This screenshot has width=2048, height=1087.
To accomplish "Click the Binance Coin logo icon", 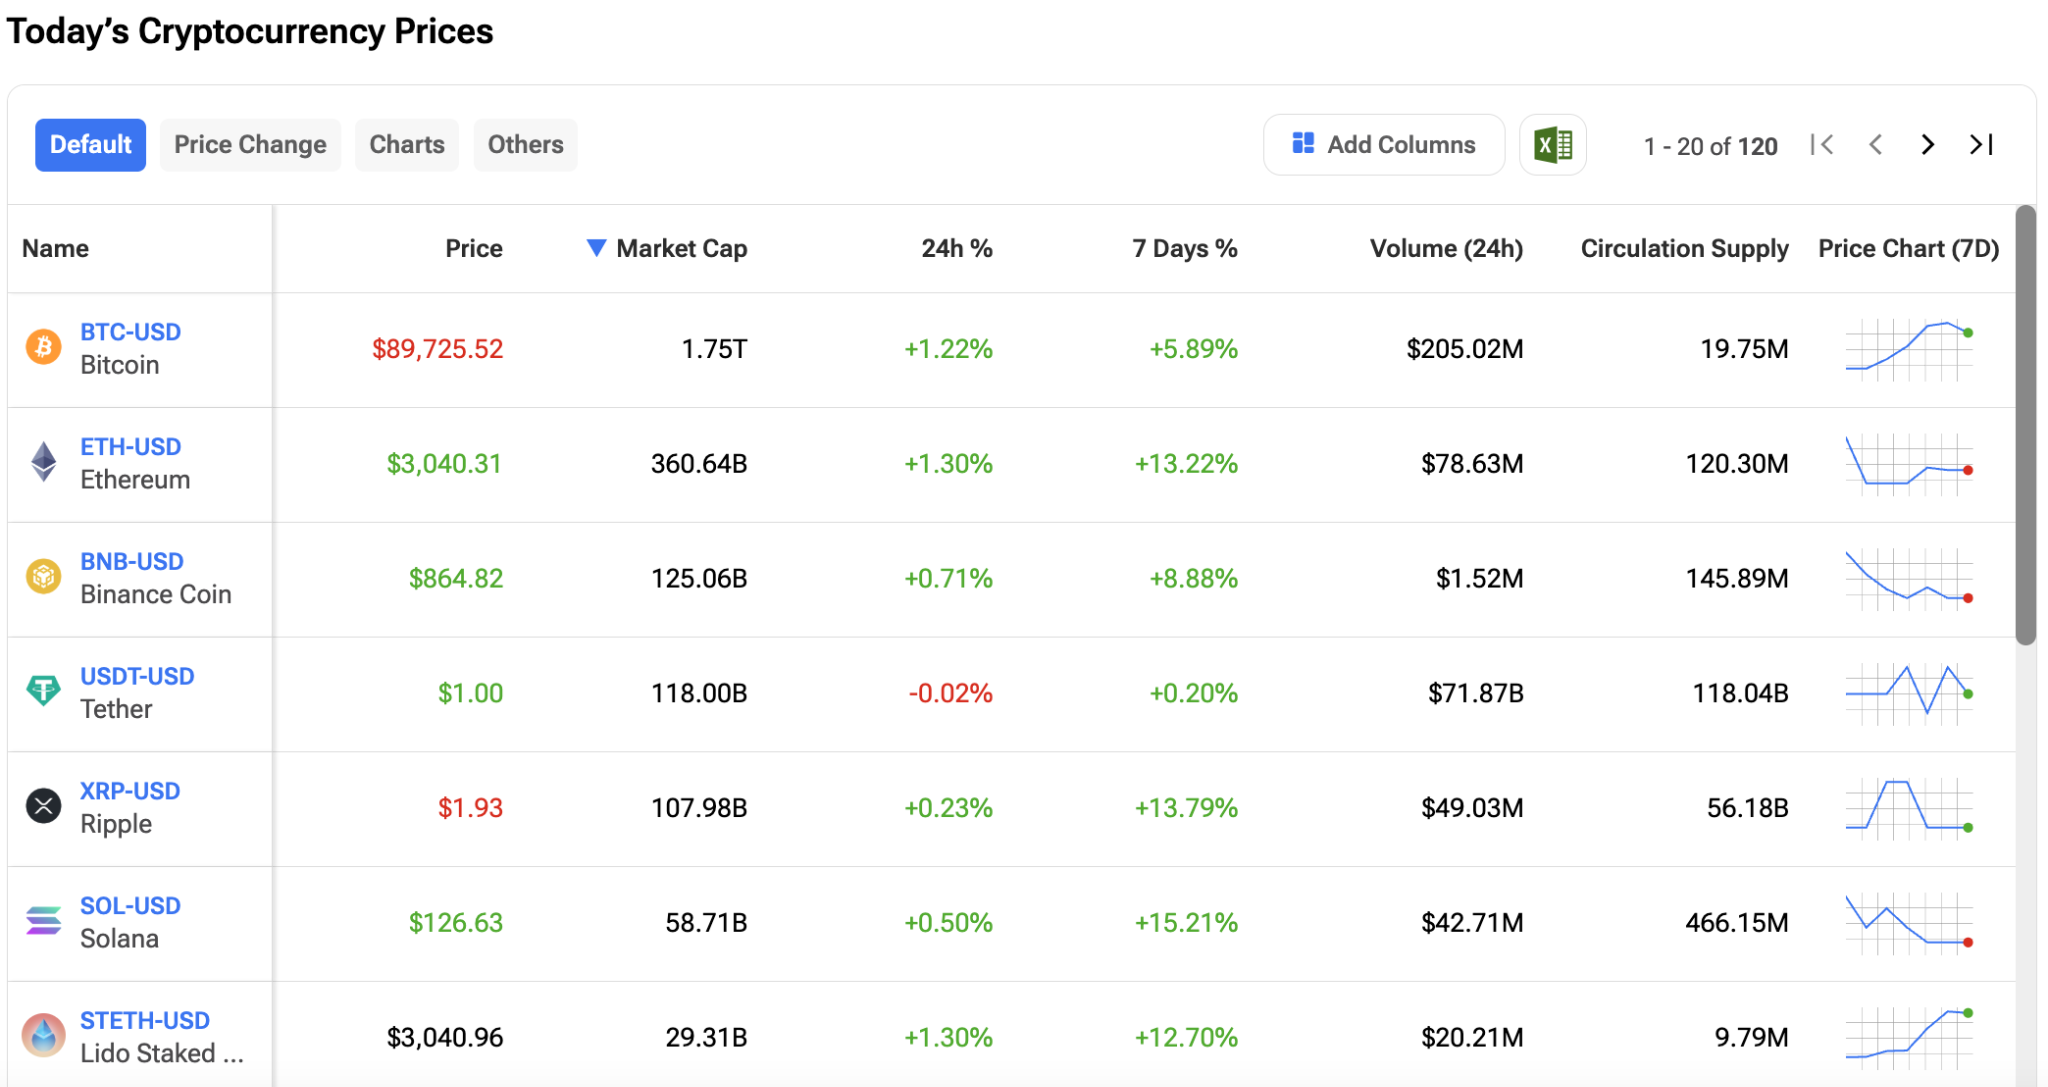I will pyautogui.click(x=43, y=577).
